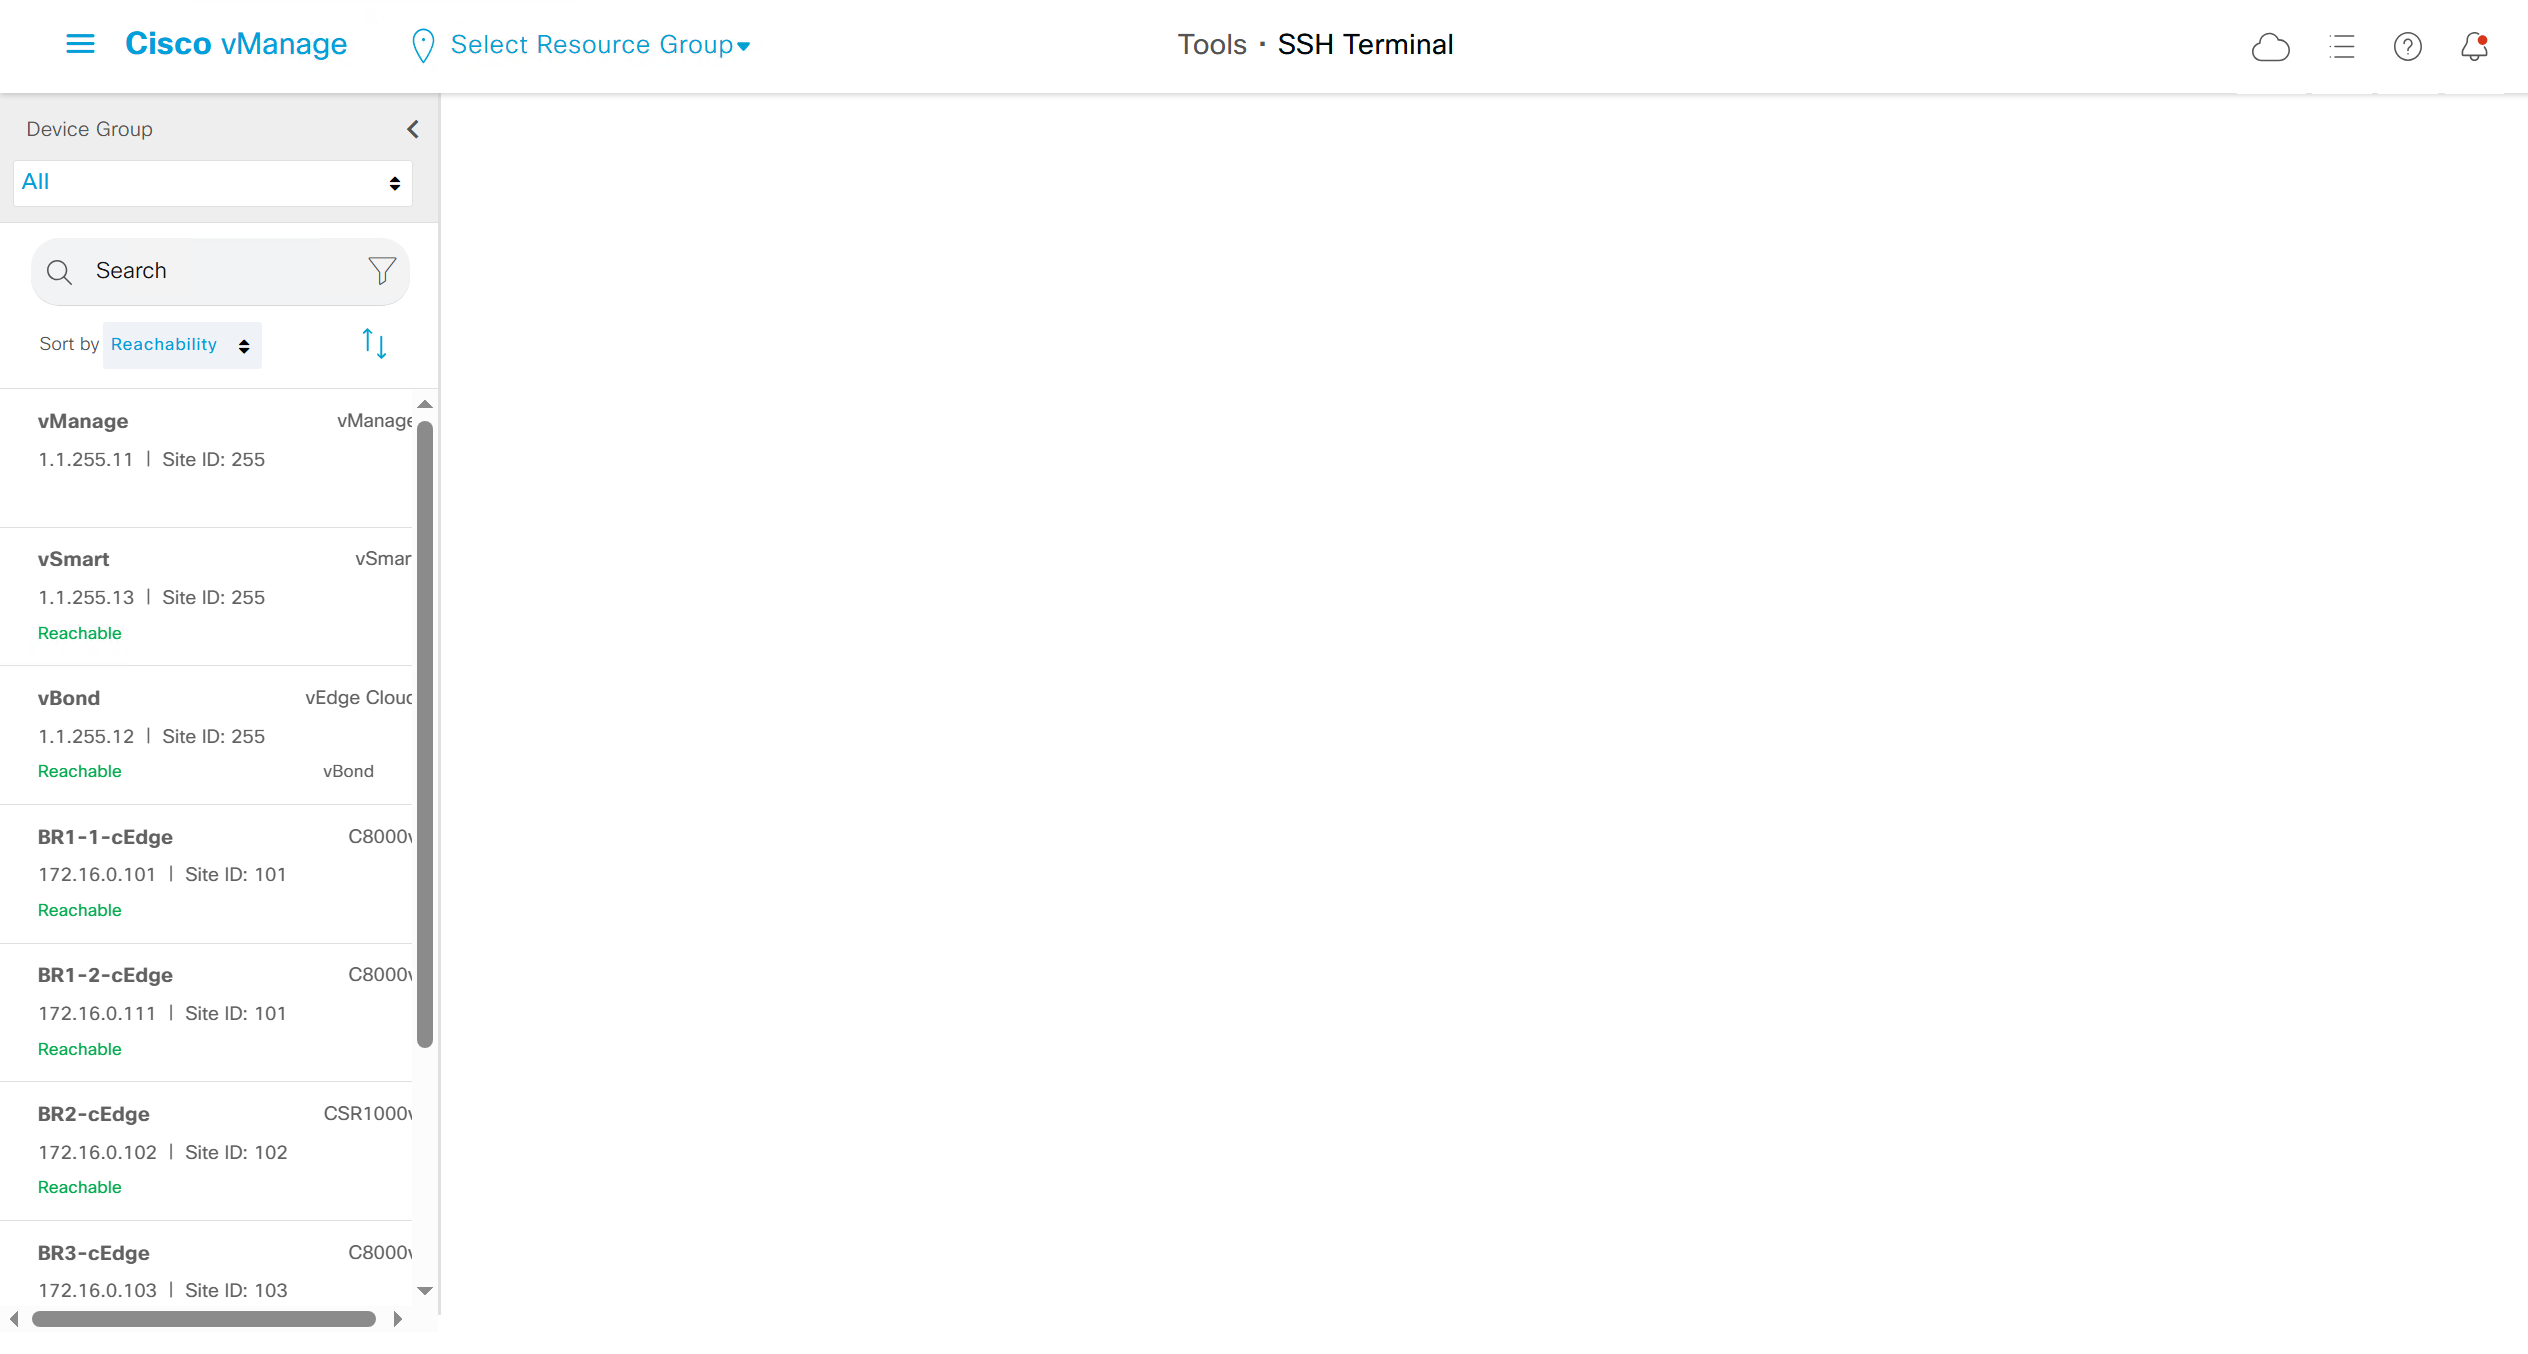Click the device list vertical scrollbar
The height and width of the screenshot is (1354, 2528).
[x=425, y=734]
